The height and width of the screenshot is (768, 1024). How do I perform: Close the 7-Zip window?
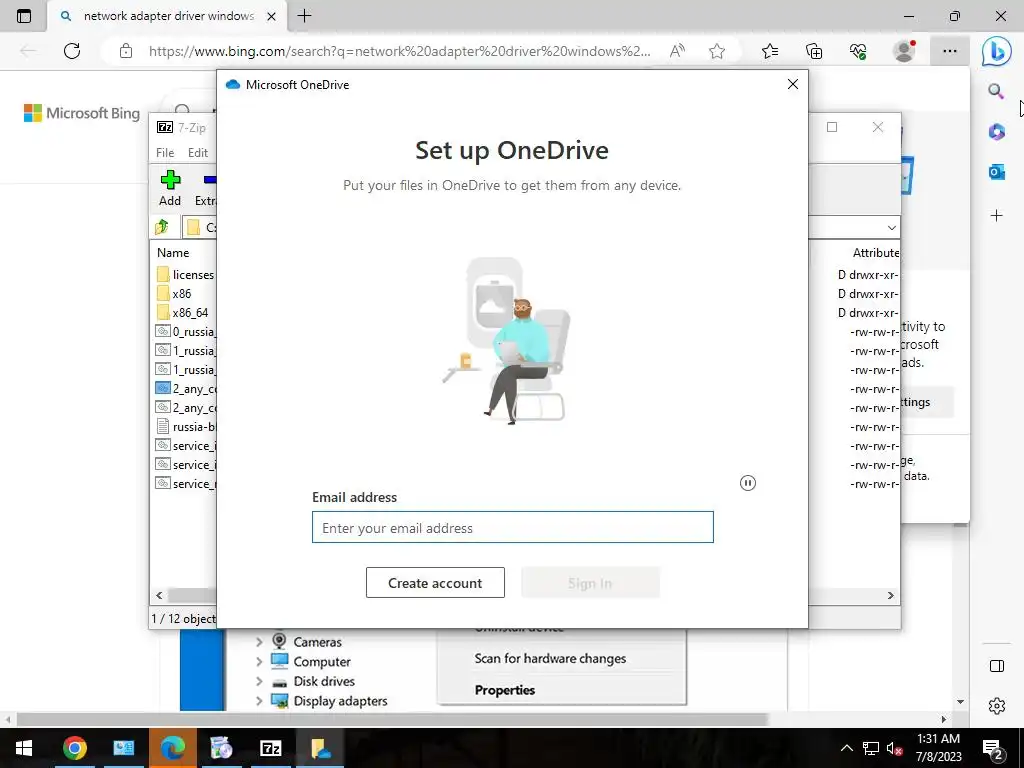(x=878, y=127)
